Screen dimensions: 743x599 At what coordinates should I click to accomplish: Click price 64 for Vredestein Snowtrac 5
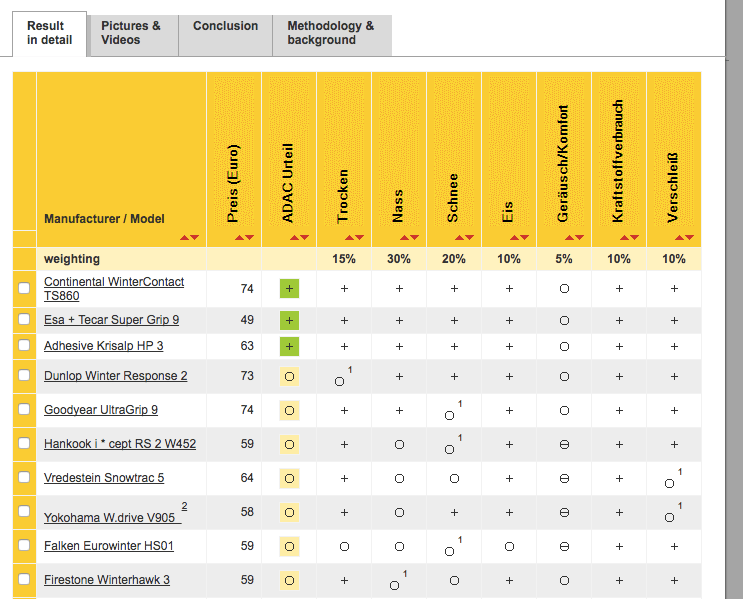[247, 478]
